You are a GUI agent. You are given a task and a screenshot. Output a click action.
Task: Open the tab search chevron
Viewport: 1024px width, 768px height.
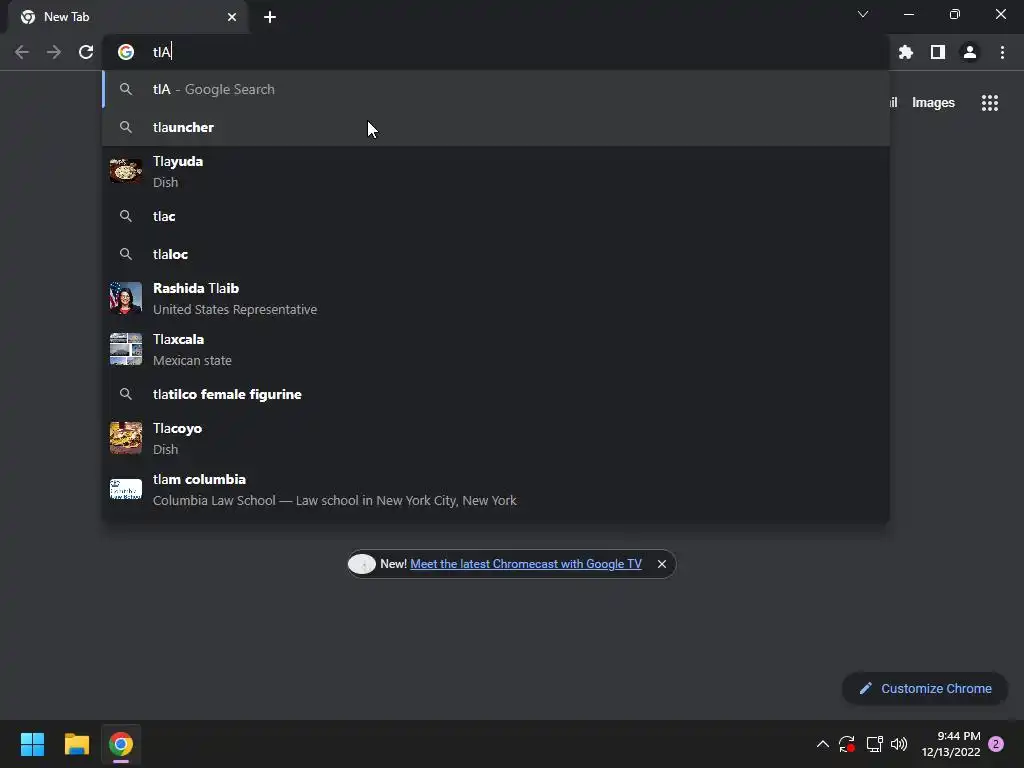(863, 14)
